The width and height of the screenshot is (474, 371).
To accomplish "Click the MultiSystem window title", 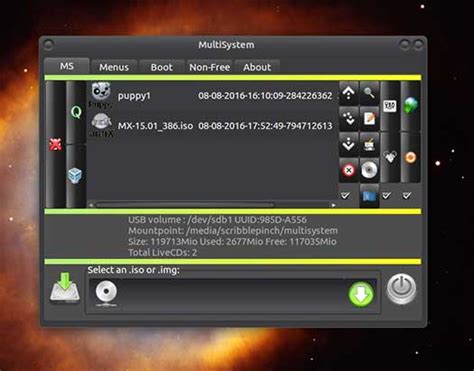I will click(x=226, y=45).
